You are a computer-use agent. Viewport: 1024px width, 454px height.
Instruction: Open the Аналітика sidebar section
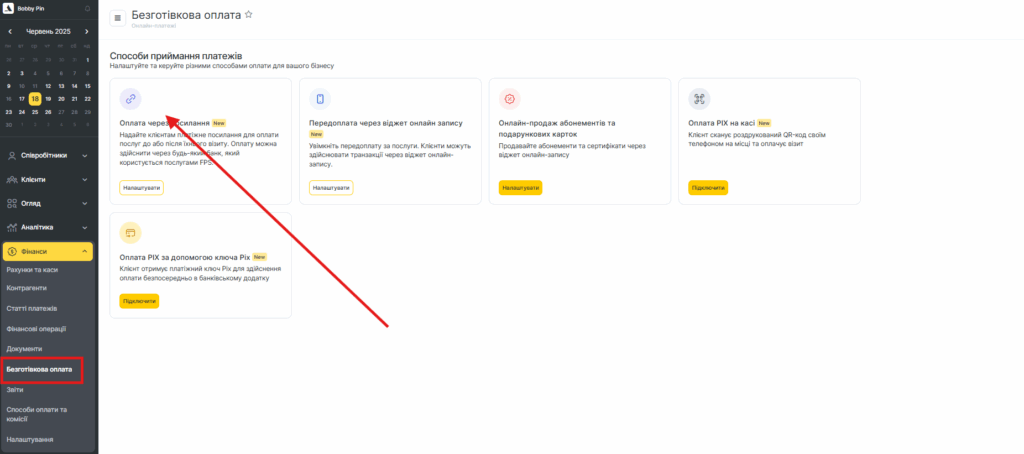48,227
